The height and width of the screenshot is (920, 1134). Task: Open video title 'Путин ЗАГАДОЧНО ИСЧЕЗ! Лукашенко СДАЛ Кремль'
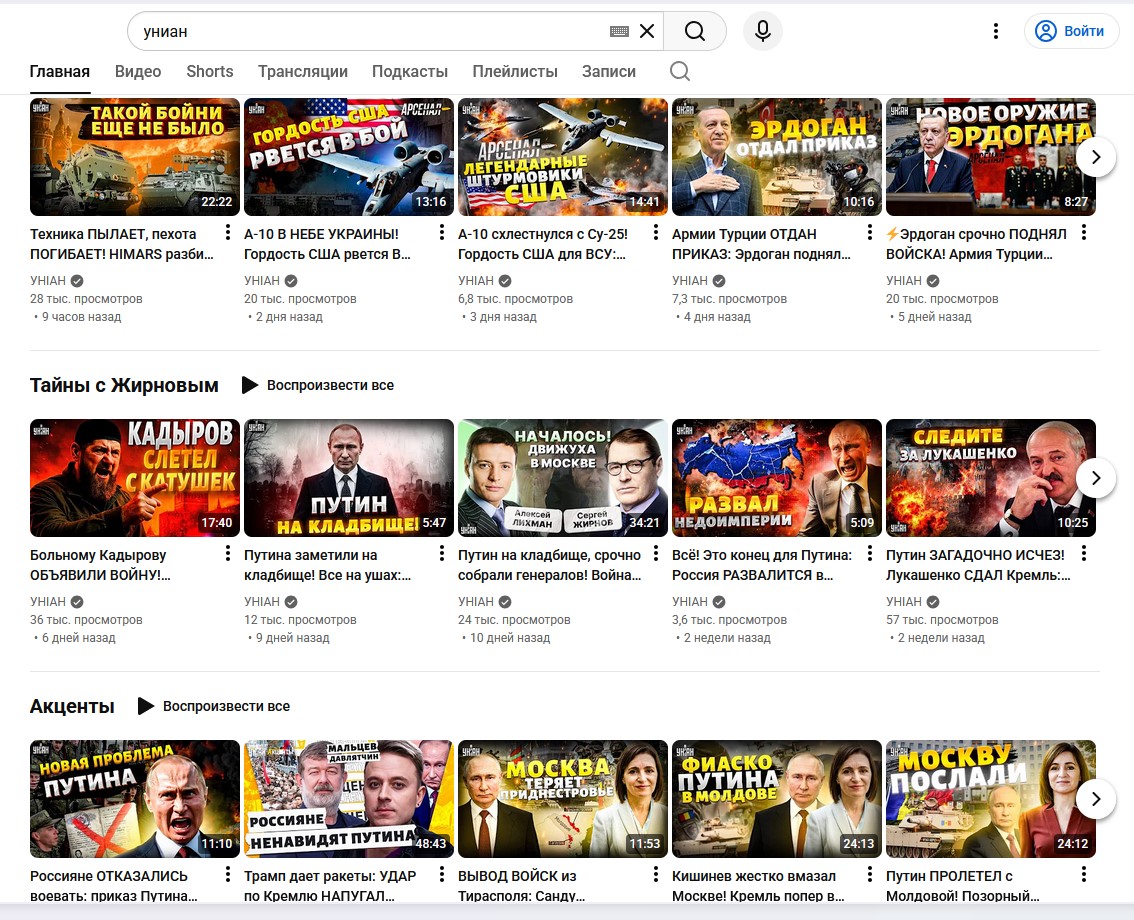(978, 565)
